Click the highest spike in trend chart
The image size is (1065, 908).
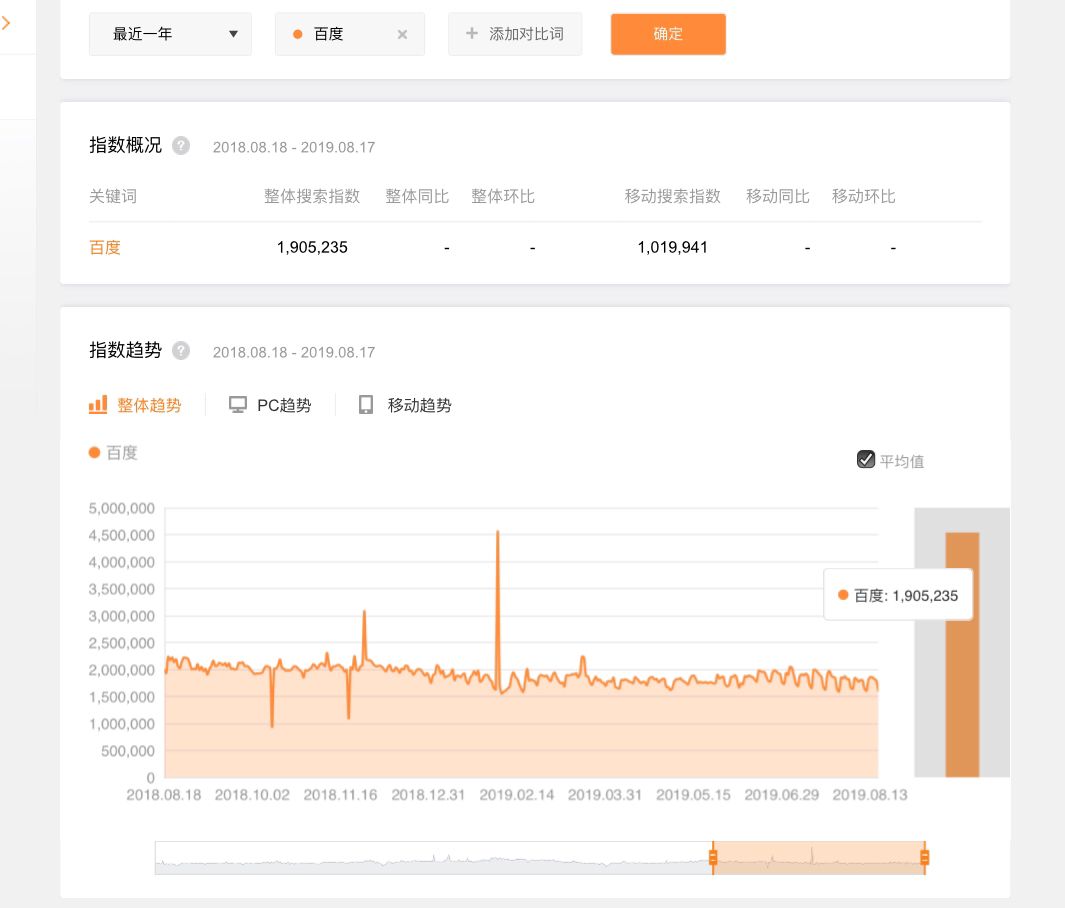pyautogui.click(x=497, y=534)
